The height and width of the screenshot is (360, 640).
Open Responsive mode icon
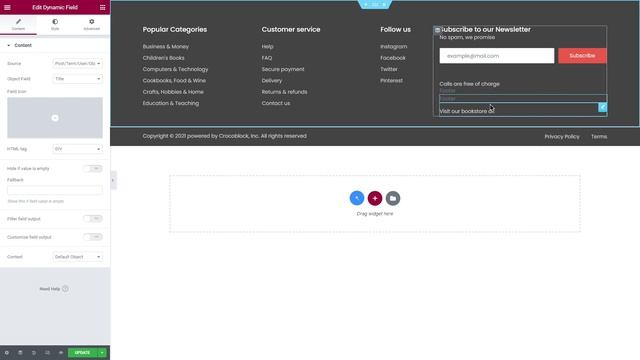click(x=47, y=353)
